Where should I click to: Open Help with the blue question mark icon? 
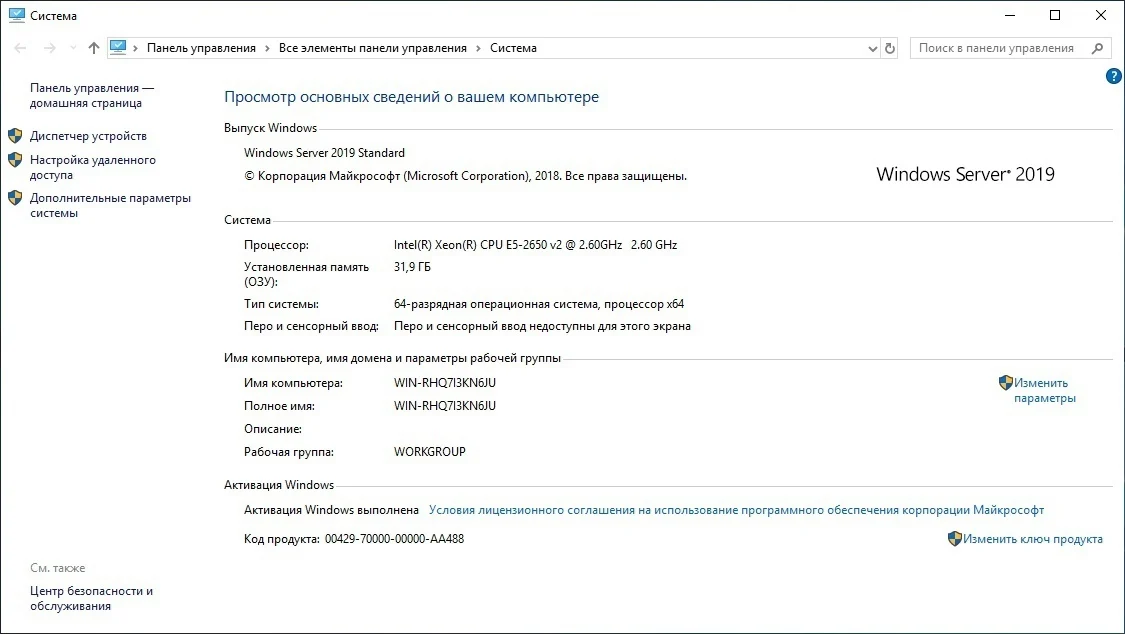1114,76
